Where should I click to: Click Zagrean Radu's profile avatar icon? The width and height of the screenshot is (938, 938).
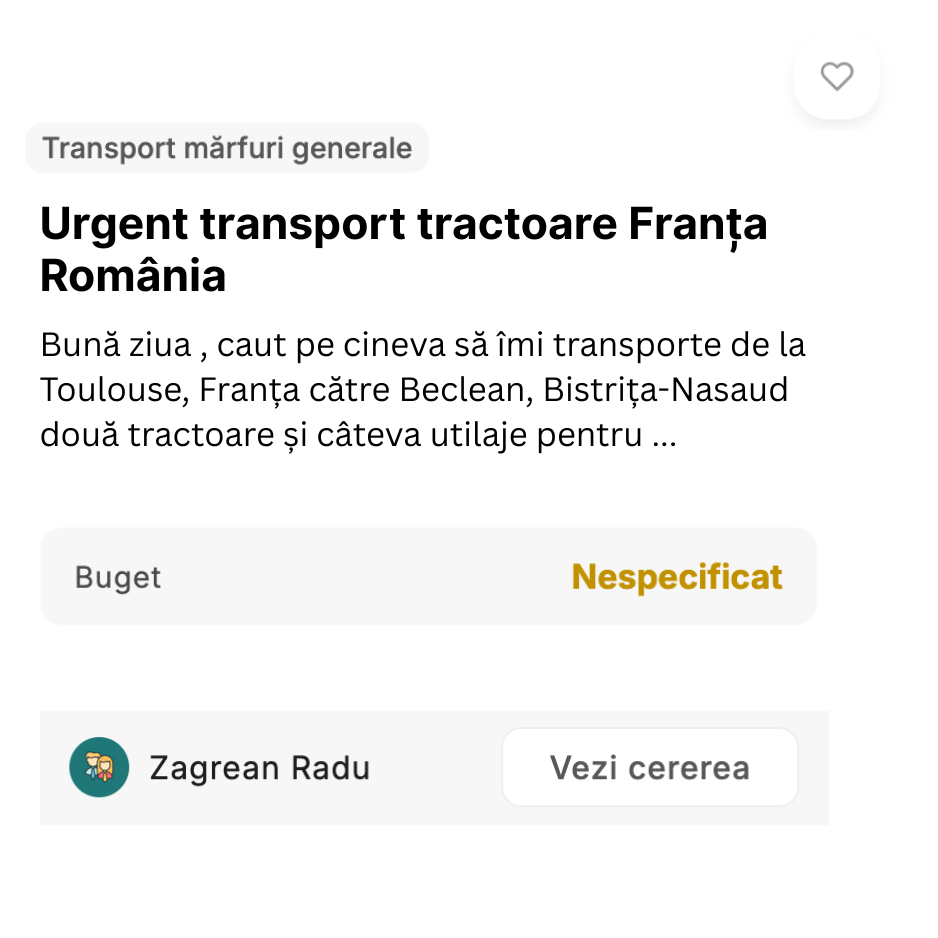point(99,767)
